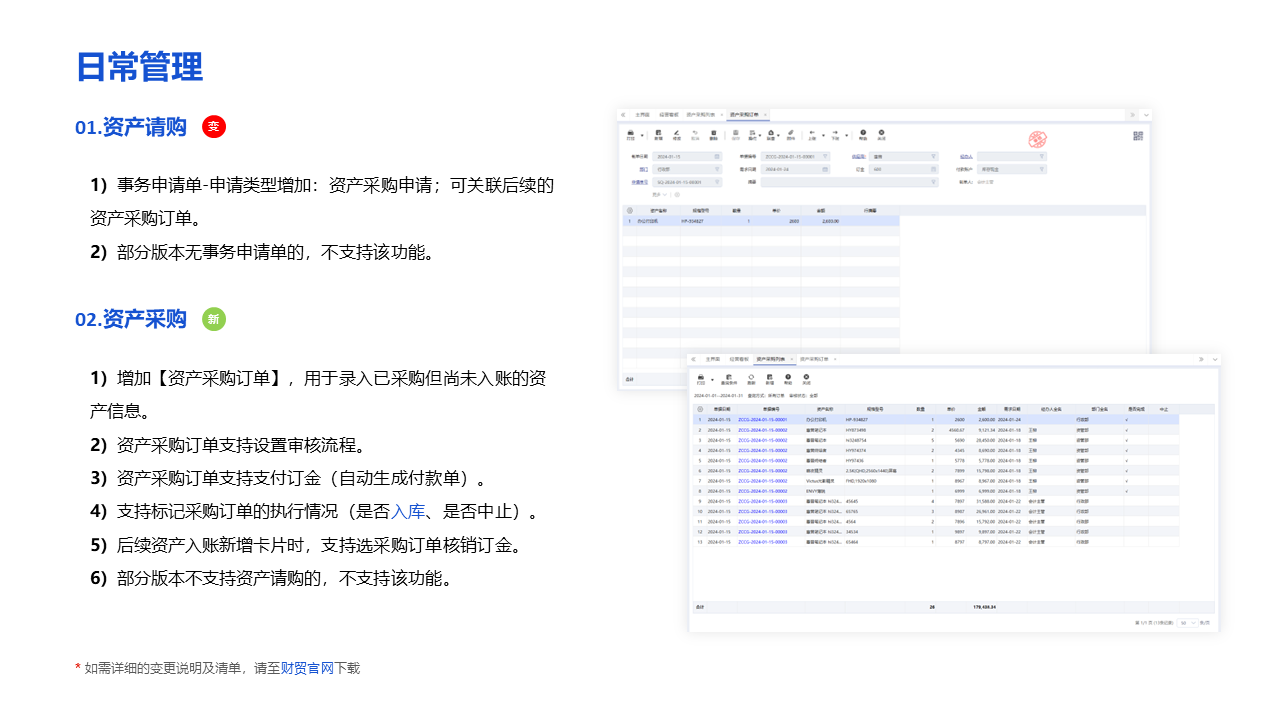The image size is (1280, 720).
Task: Open the 财贸官网 link at the bottom
Action: coord(307,668)
